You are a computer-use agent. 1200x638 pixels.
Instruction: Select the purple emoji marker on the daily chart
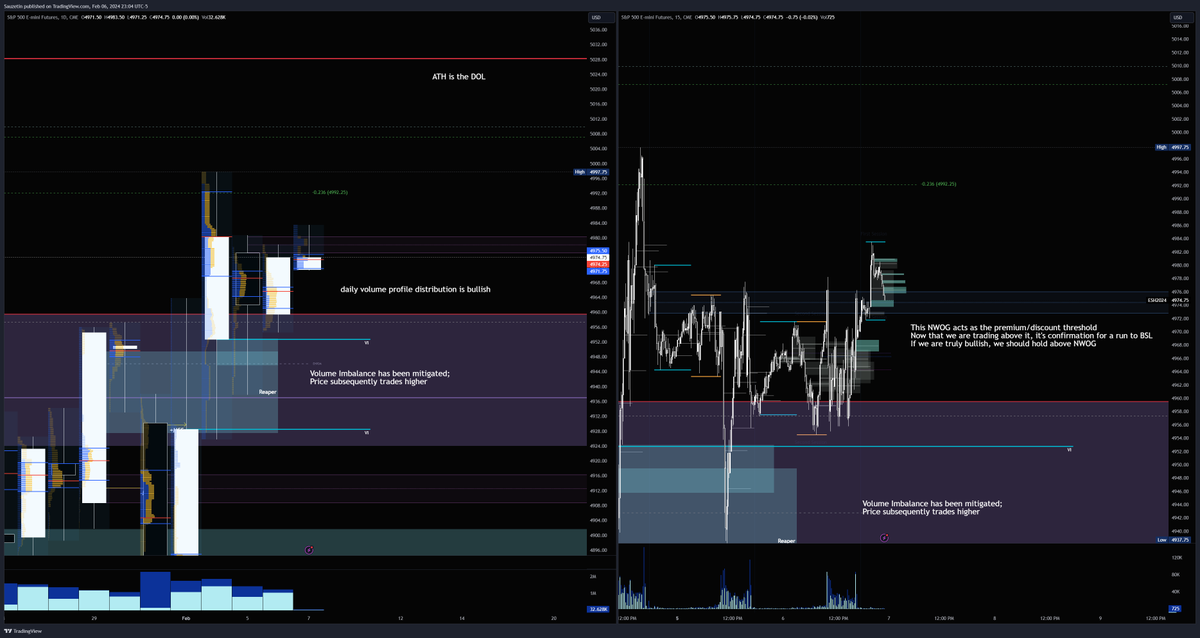tap(310, 550)
